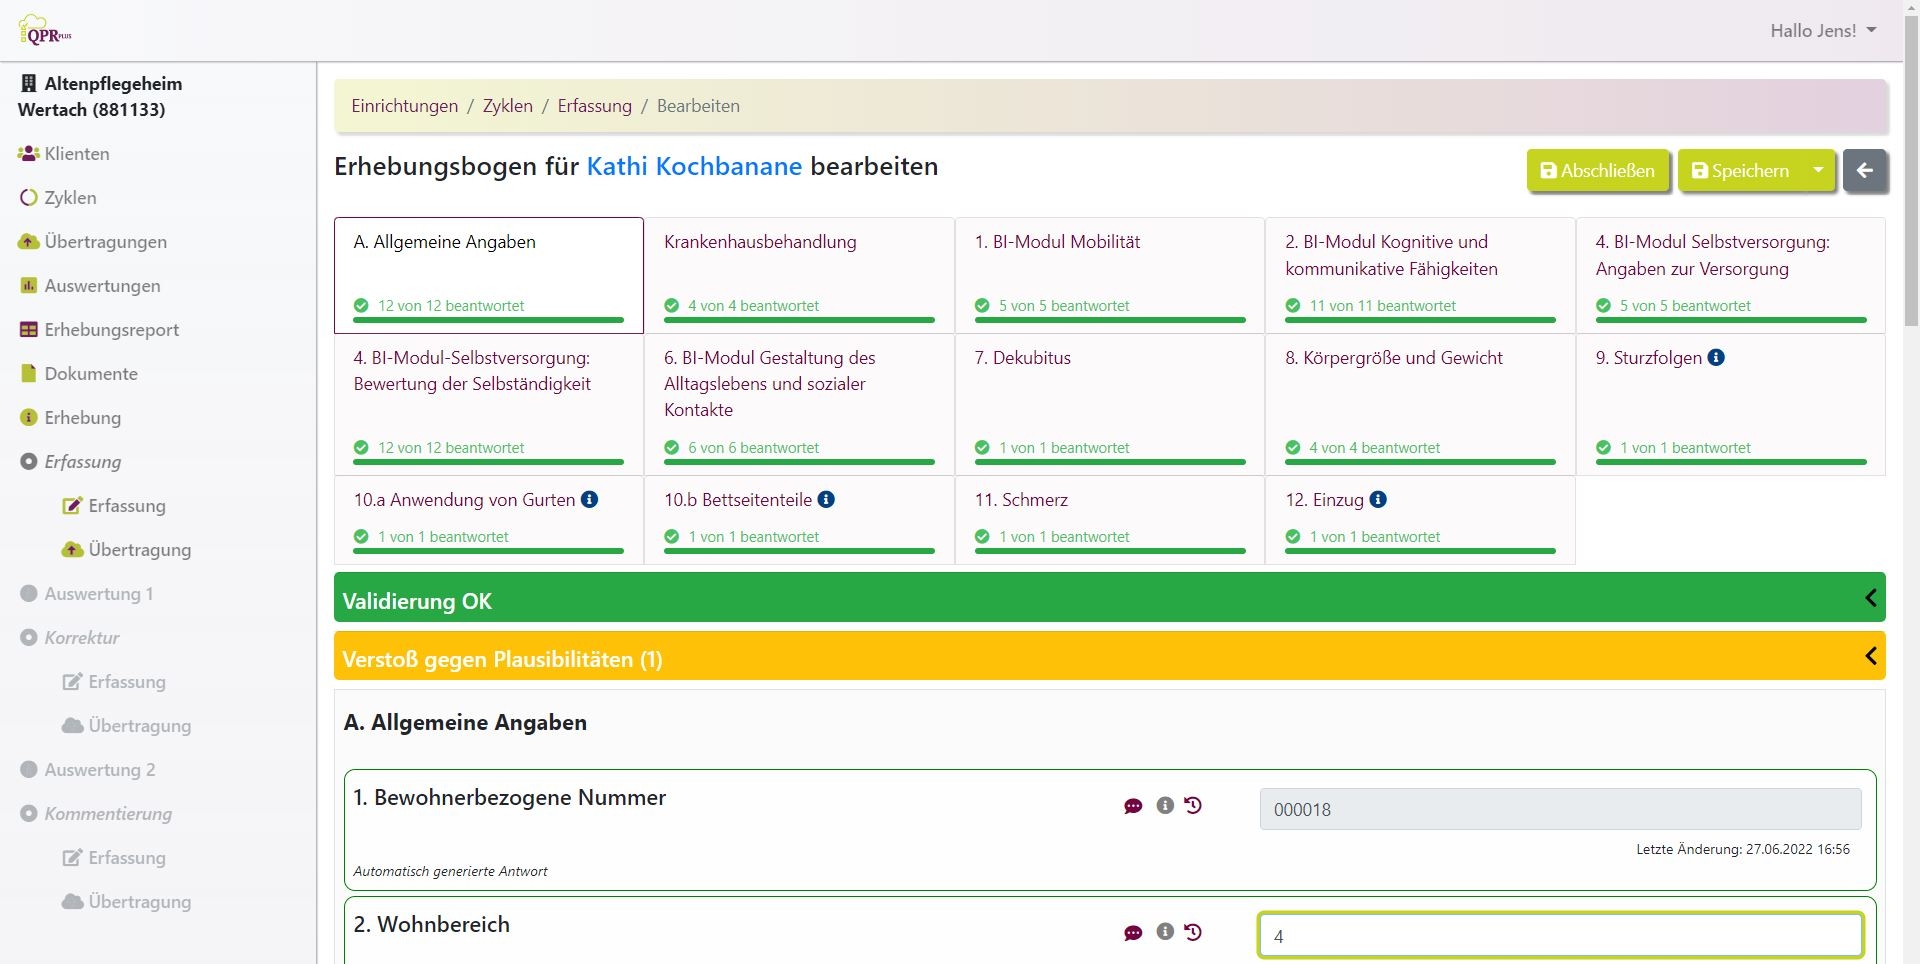Open history icon for Wohnbereich question
1920x964 pixels.
[x=1193, y=932]
